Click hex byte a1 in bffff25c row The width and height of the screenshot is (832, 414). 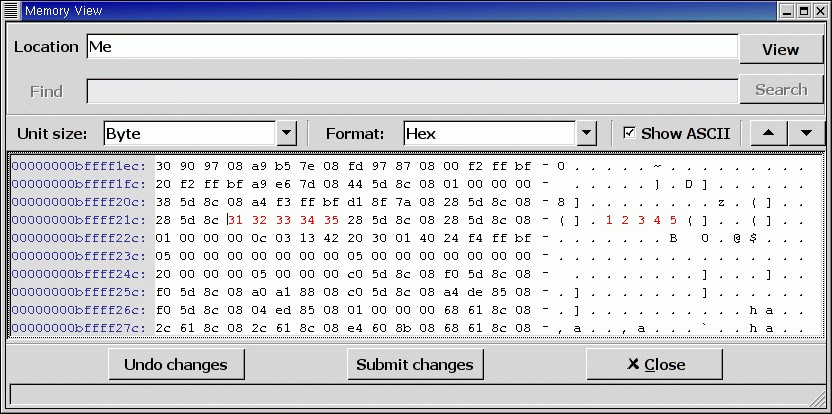tap(283, 292)
